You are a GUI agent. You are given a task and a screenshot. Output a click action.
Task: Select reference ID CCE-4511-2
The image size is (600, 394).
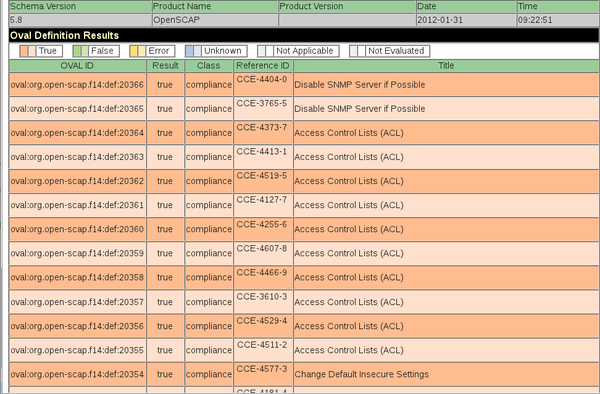point(262,345)
